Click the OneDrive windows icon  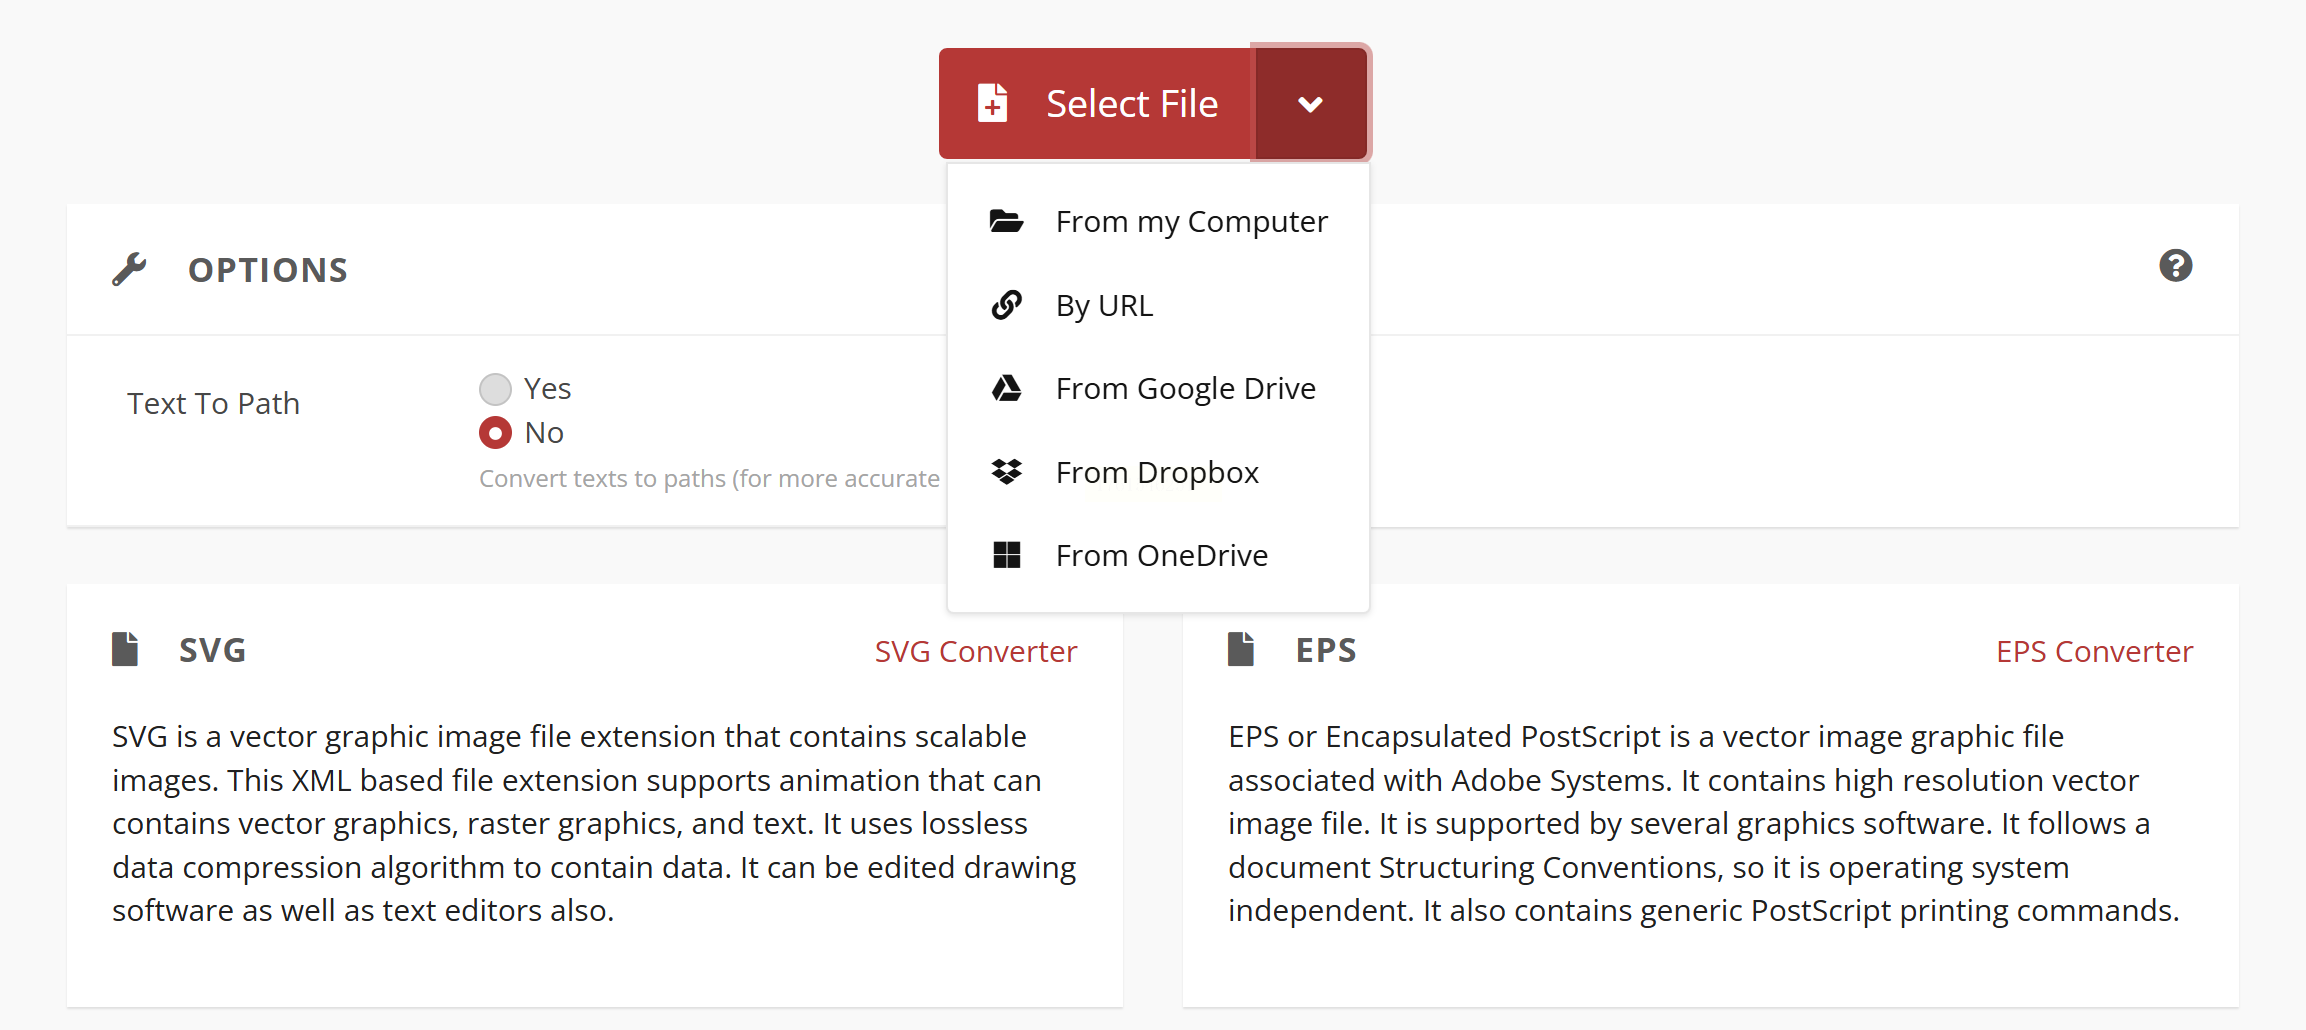coord(1006,555)
